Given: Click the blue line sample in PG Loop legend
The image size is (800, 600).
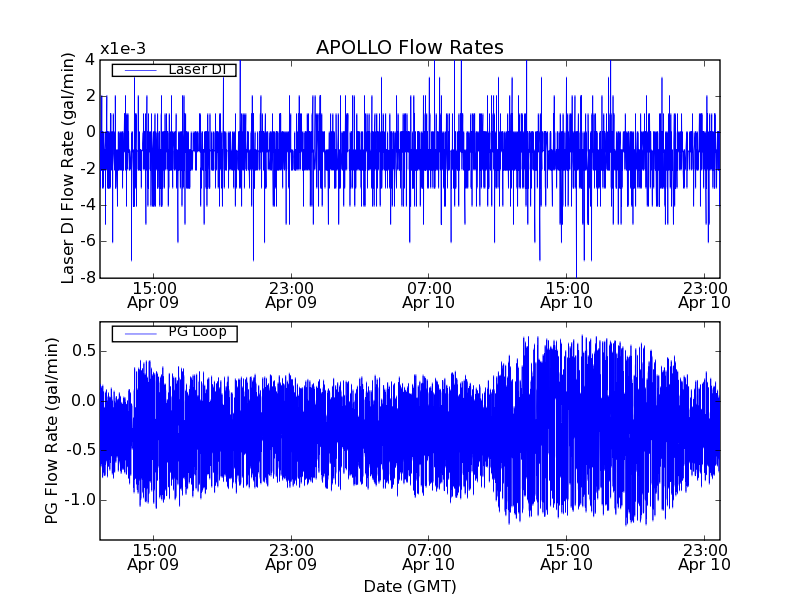Looking at the screenshot, I should (140, 334).
